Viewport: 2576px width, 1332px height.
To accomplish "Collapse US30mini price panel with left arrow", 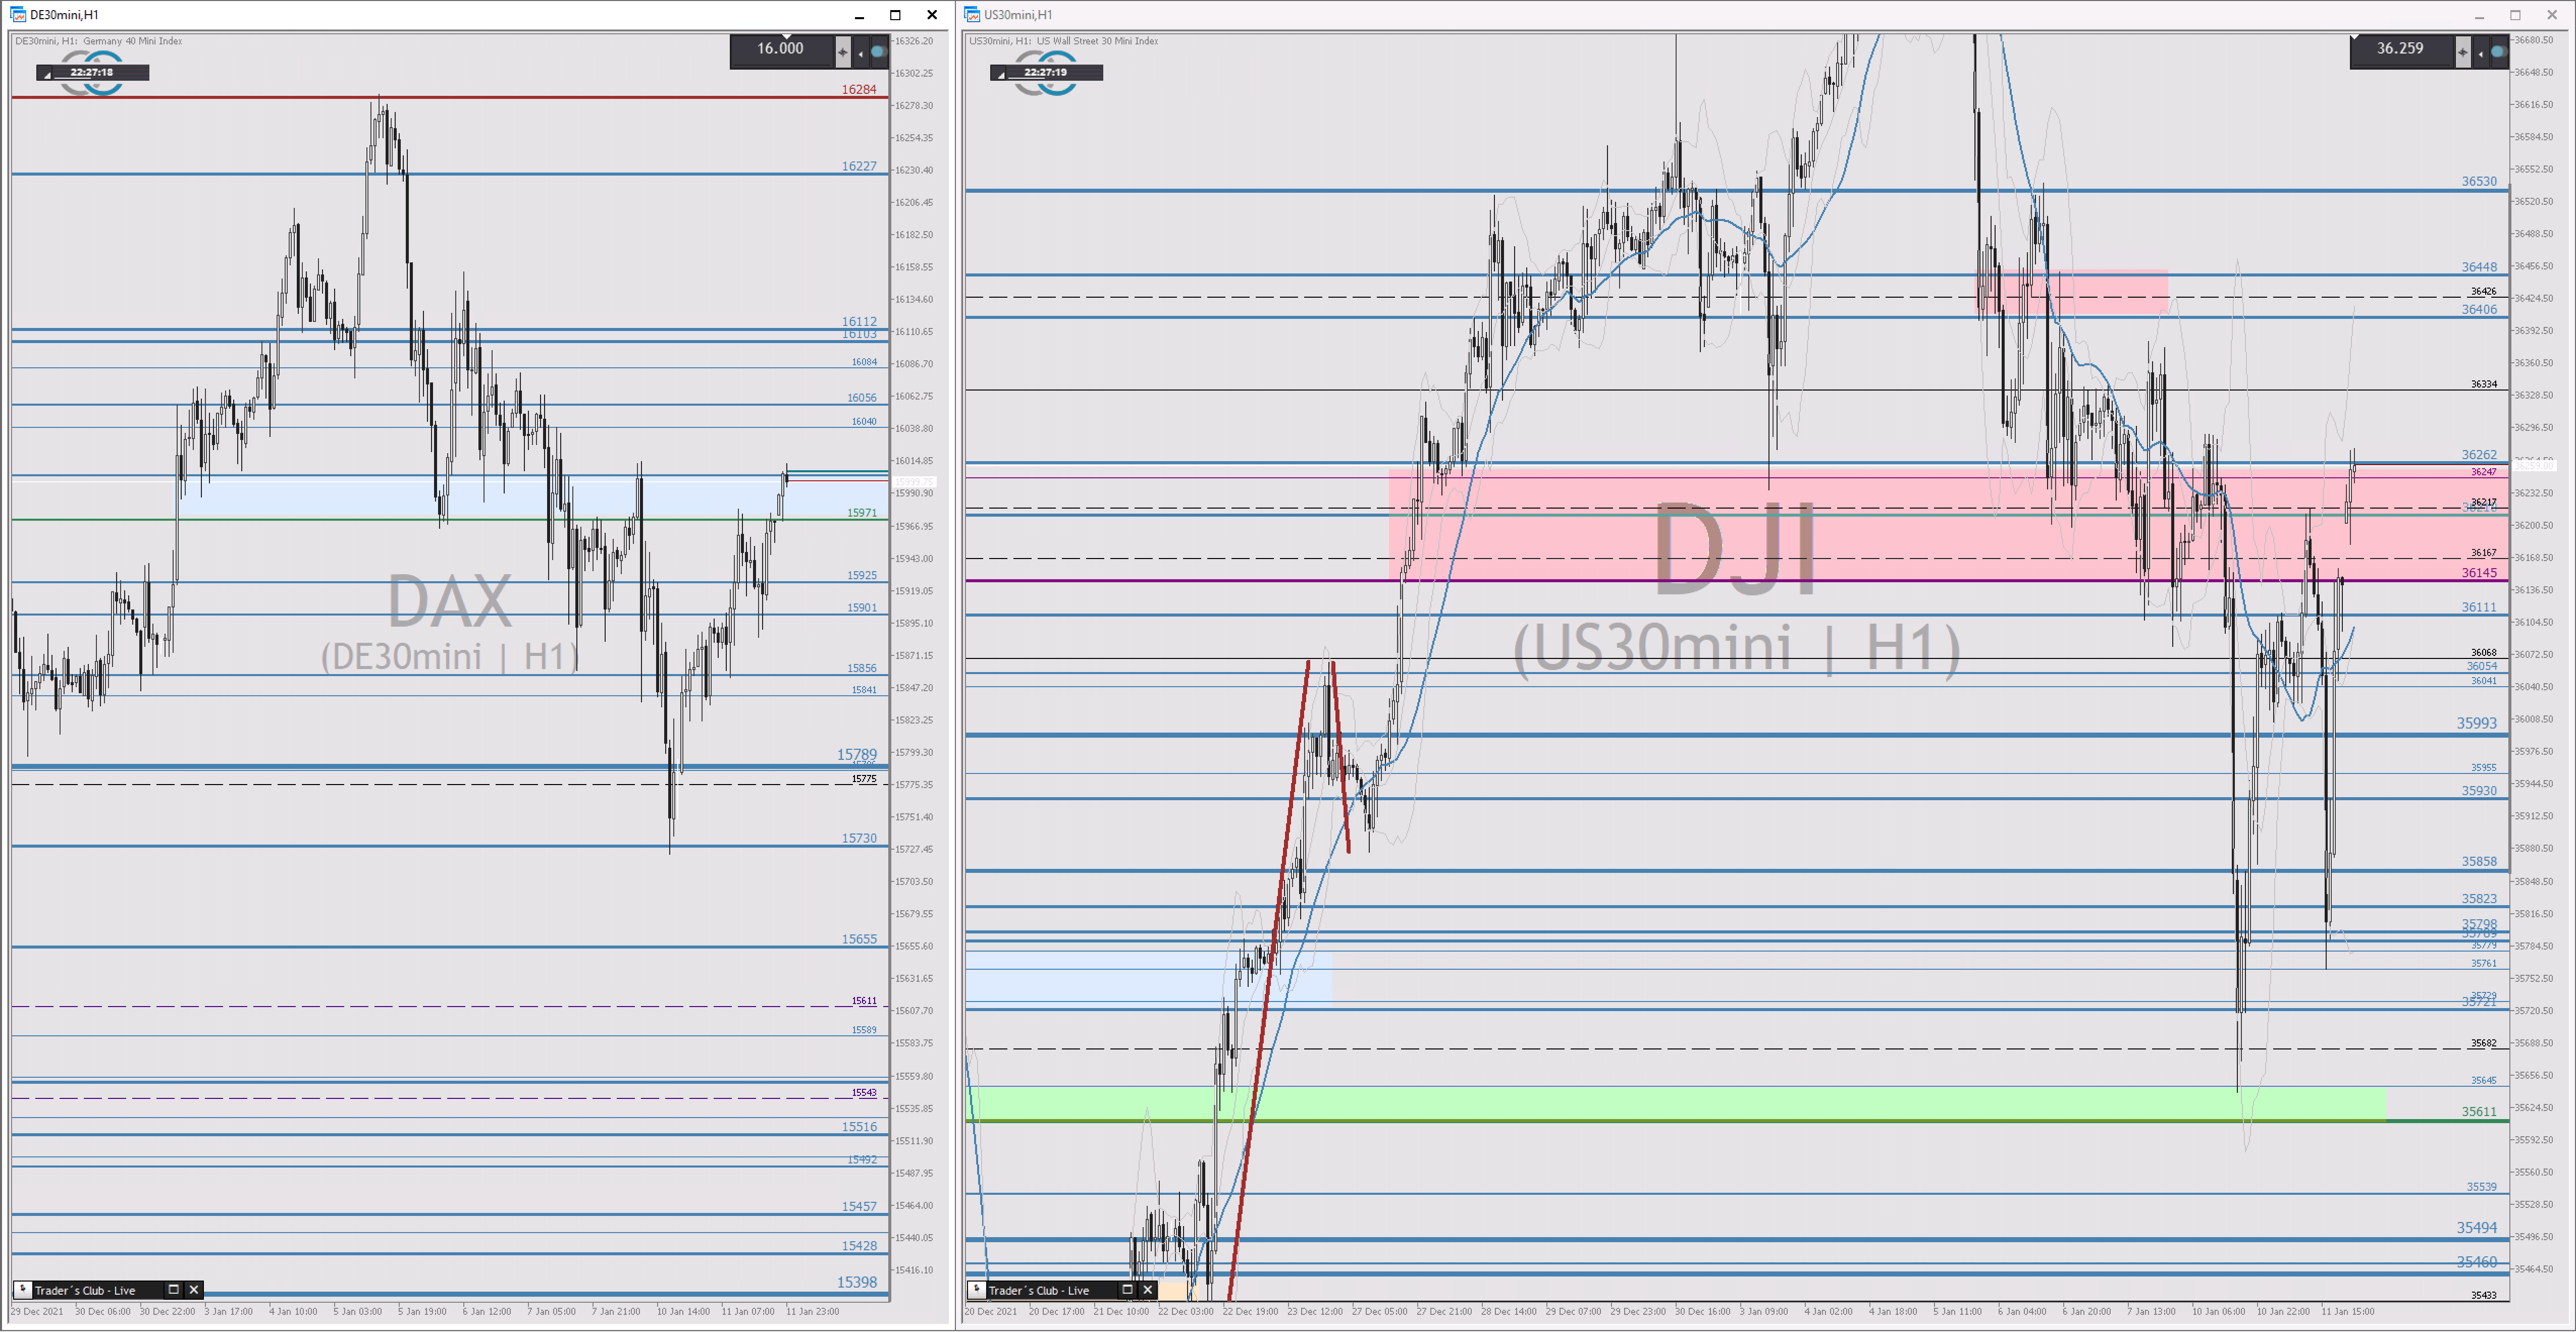I will click(2481, 52).
